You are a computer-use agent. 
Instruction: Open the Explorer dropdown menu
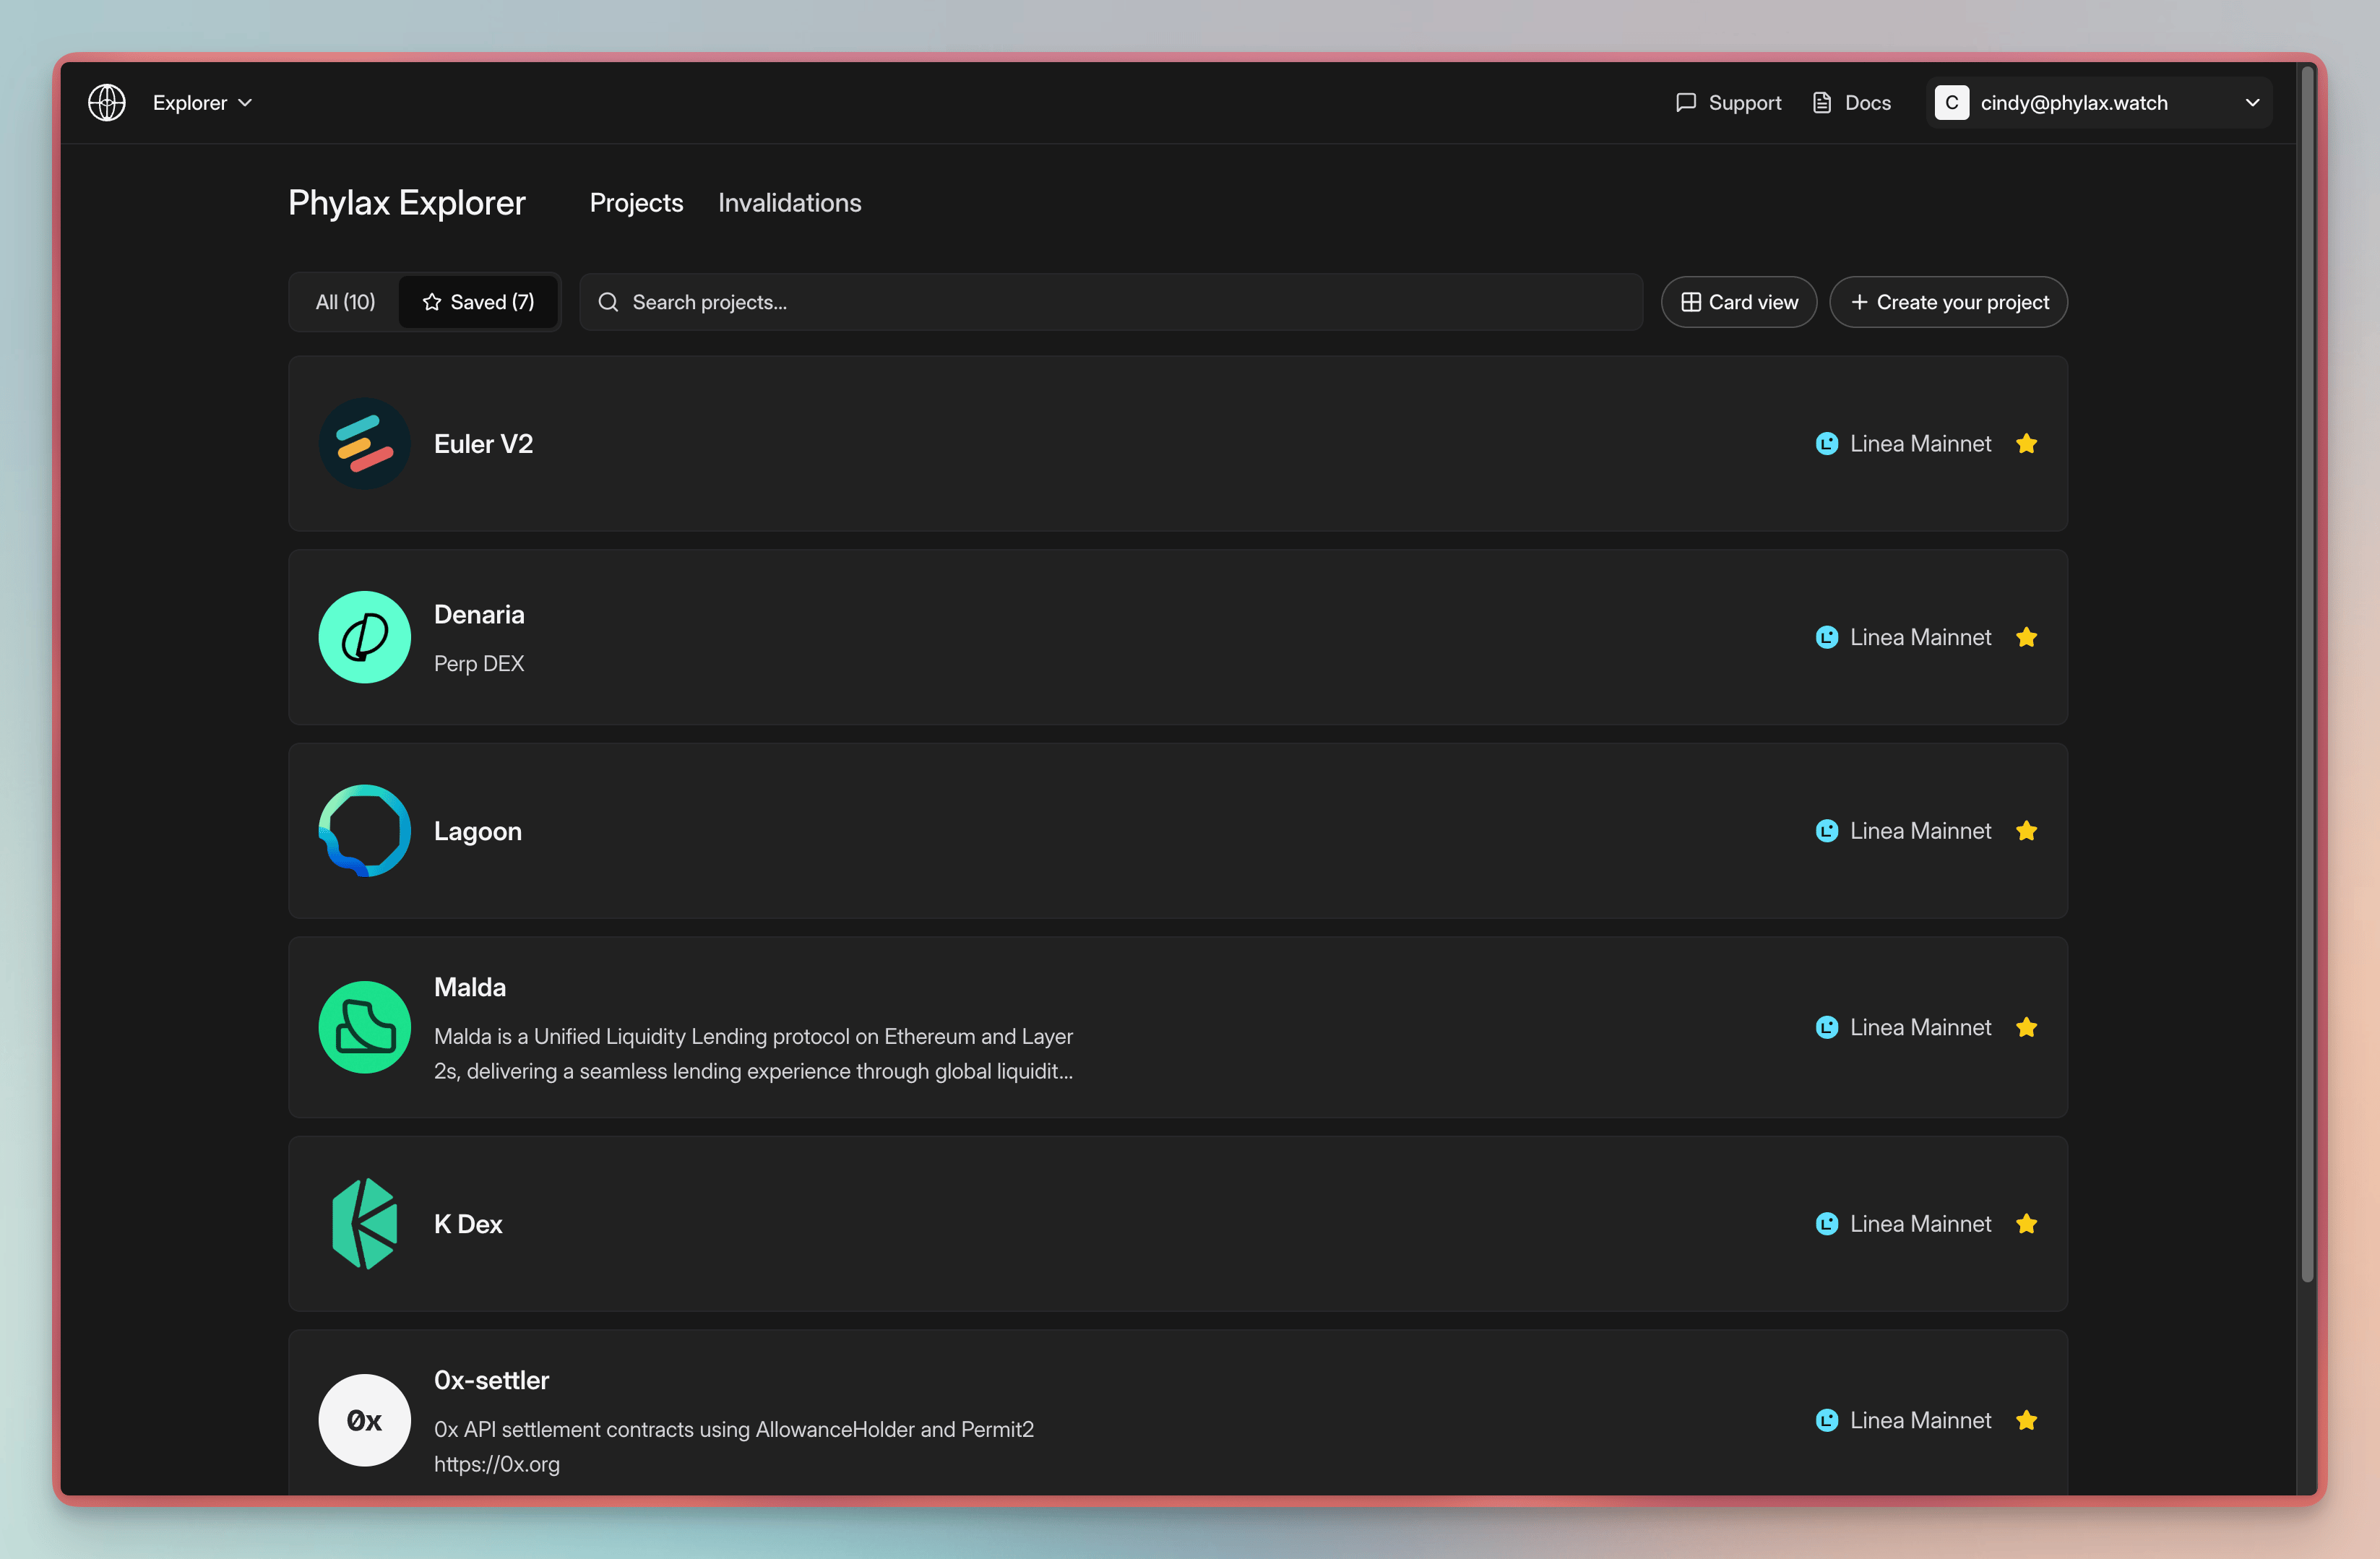click(x=202, y=103)
